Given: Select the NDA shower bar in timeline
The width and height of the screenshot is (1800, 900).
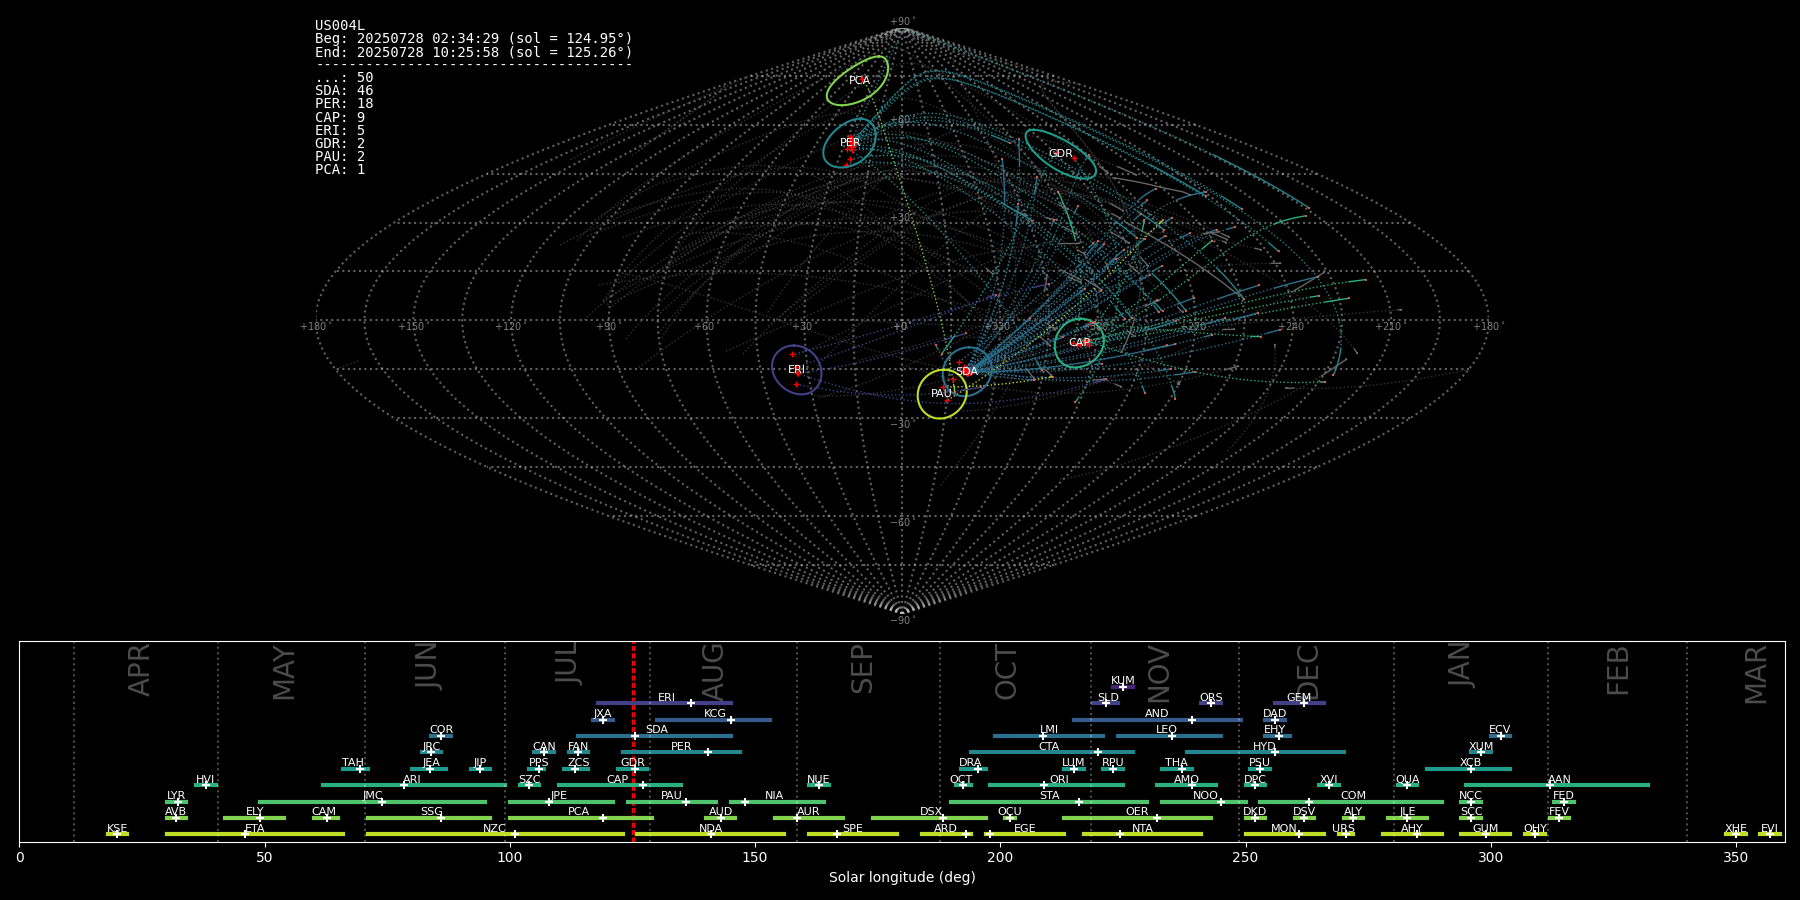Looking at the screenshot, I should tap(709, 834).
